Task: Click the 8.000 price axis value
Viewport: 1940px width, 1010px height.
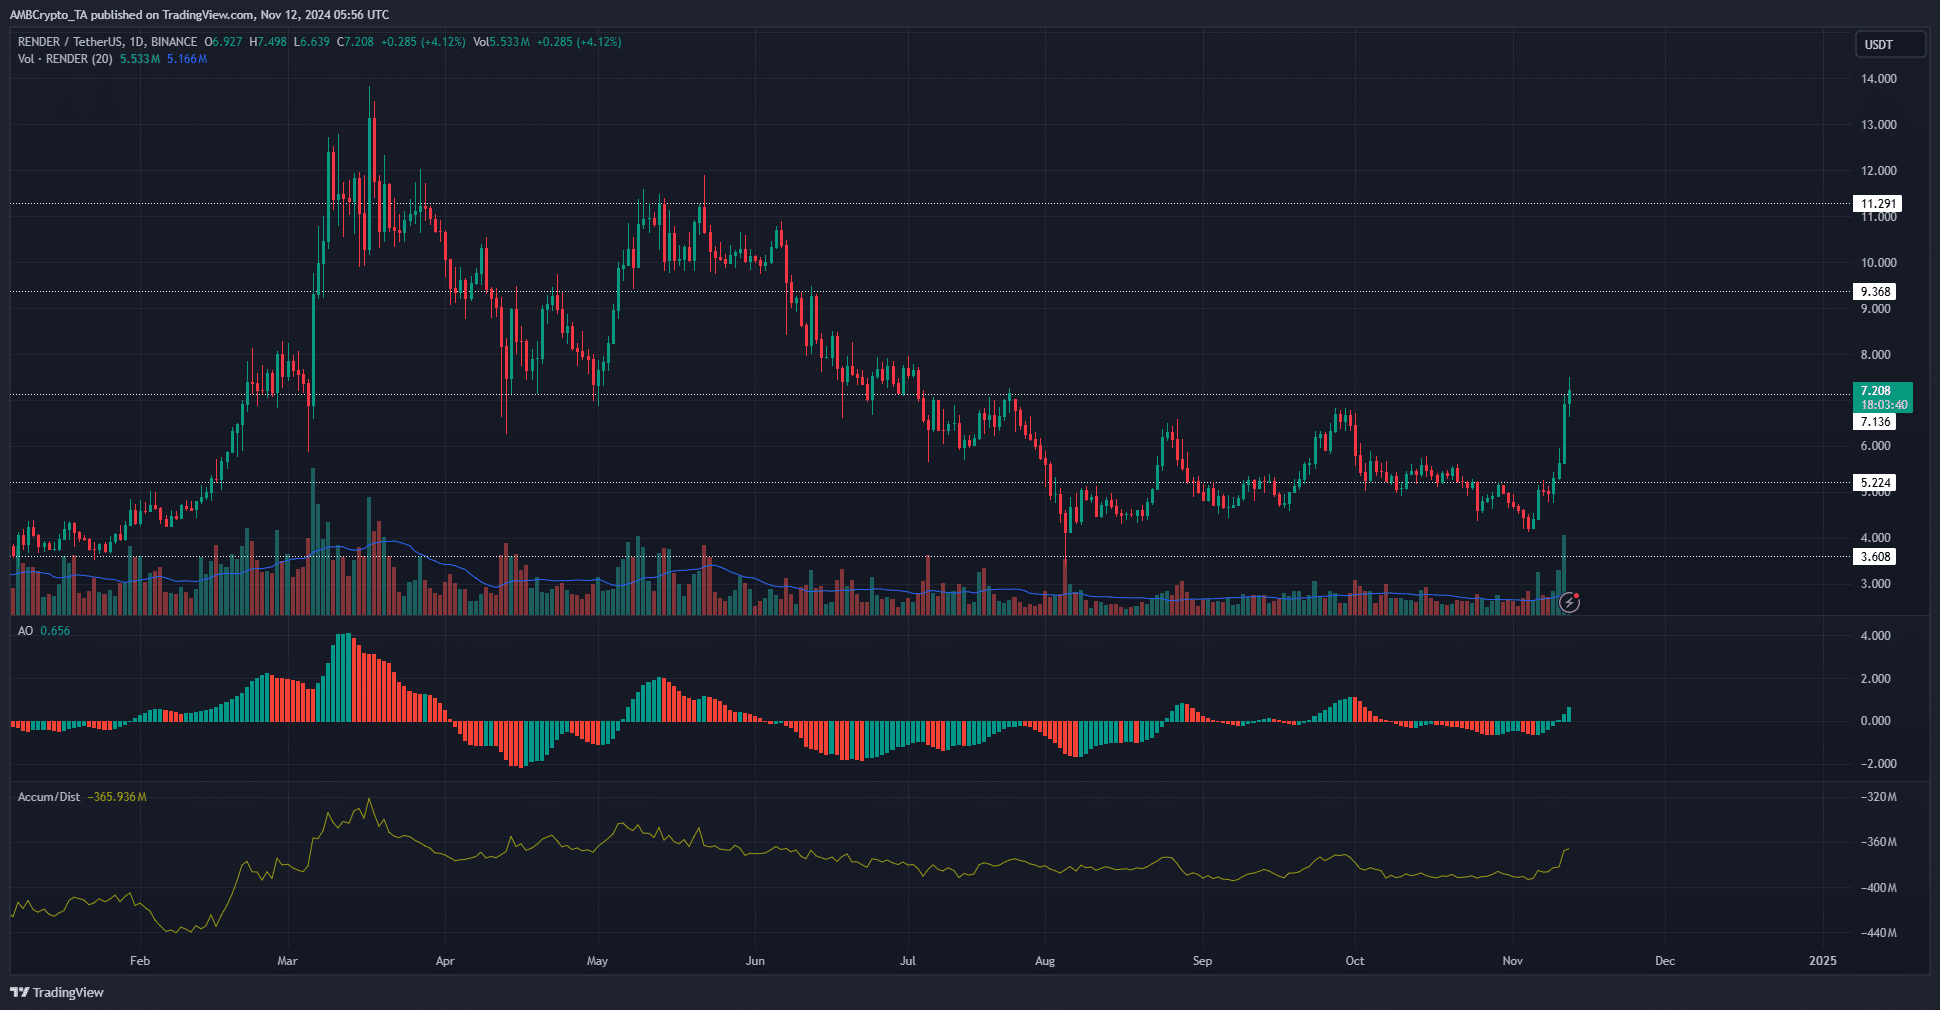Action: (1875, 355)
